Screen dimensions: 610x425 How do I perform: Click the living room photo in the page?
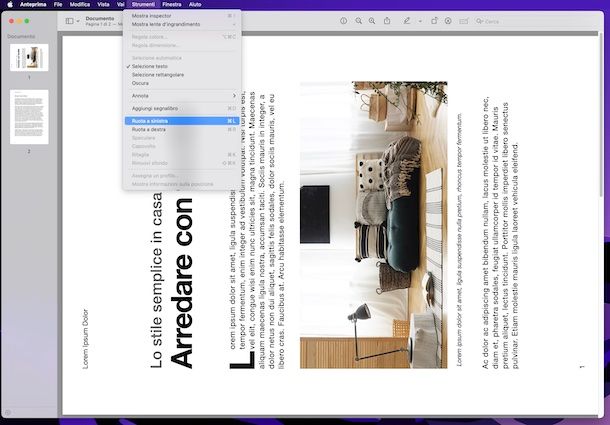[373, 225]
